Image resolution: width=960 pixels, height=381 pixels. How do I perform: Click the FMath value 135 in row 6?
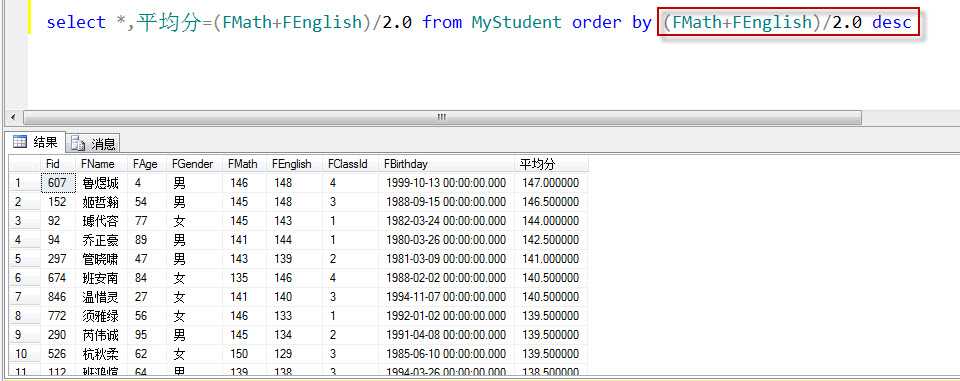click(x=244, y=277)
